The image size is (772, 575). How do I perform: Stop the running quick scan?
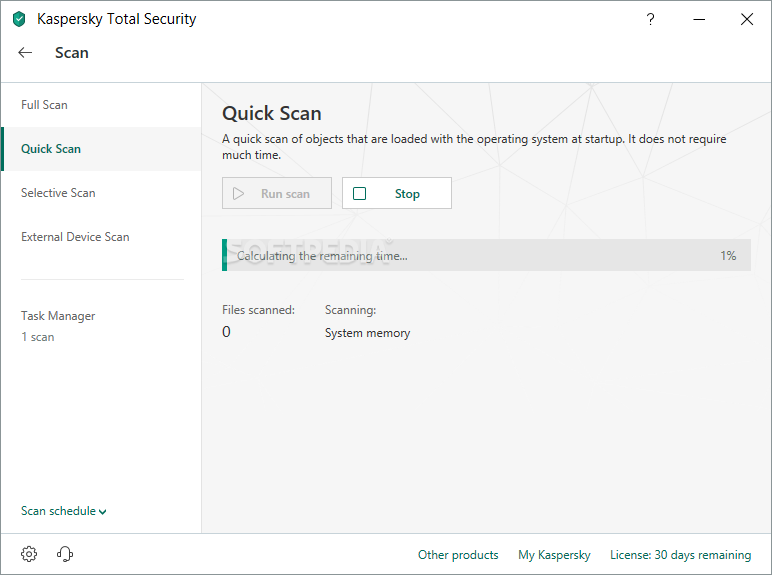(397, 193)
